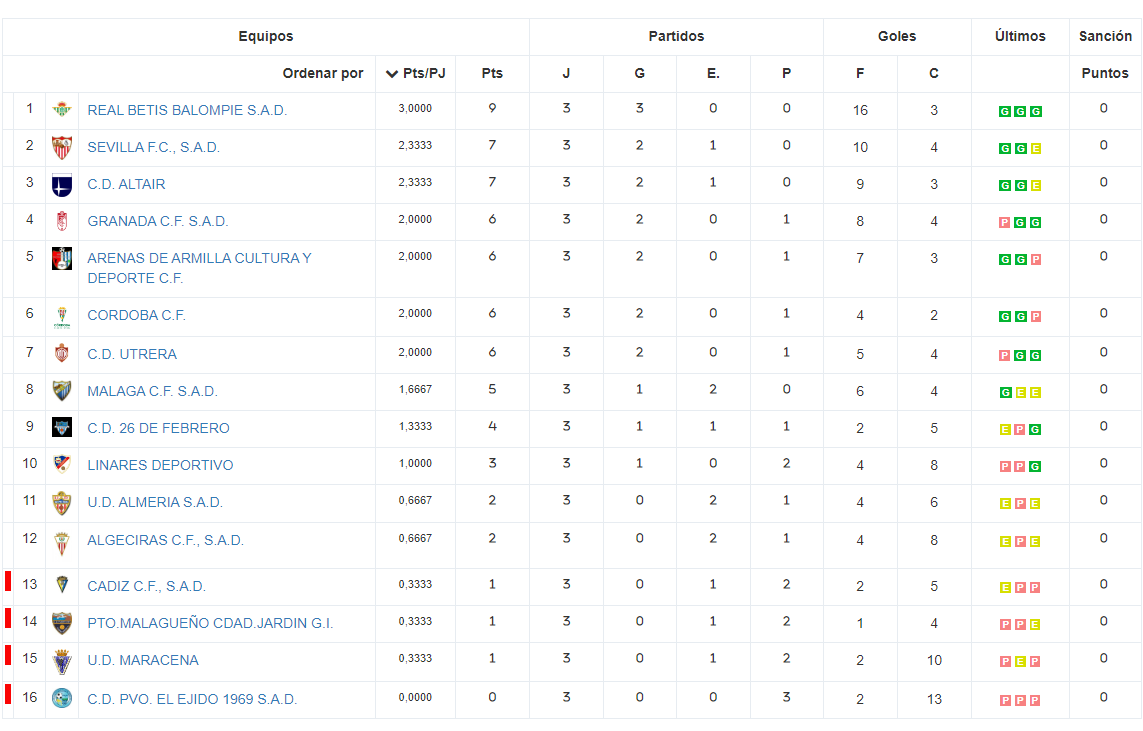Click Betis goals-for value 16
The image size is (1143, 731).
click(860, 111)
